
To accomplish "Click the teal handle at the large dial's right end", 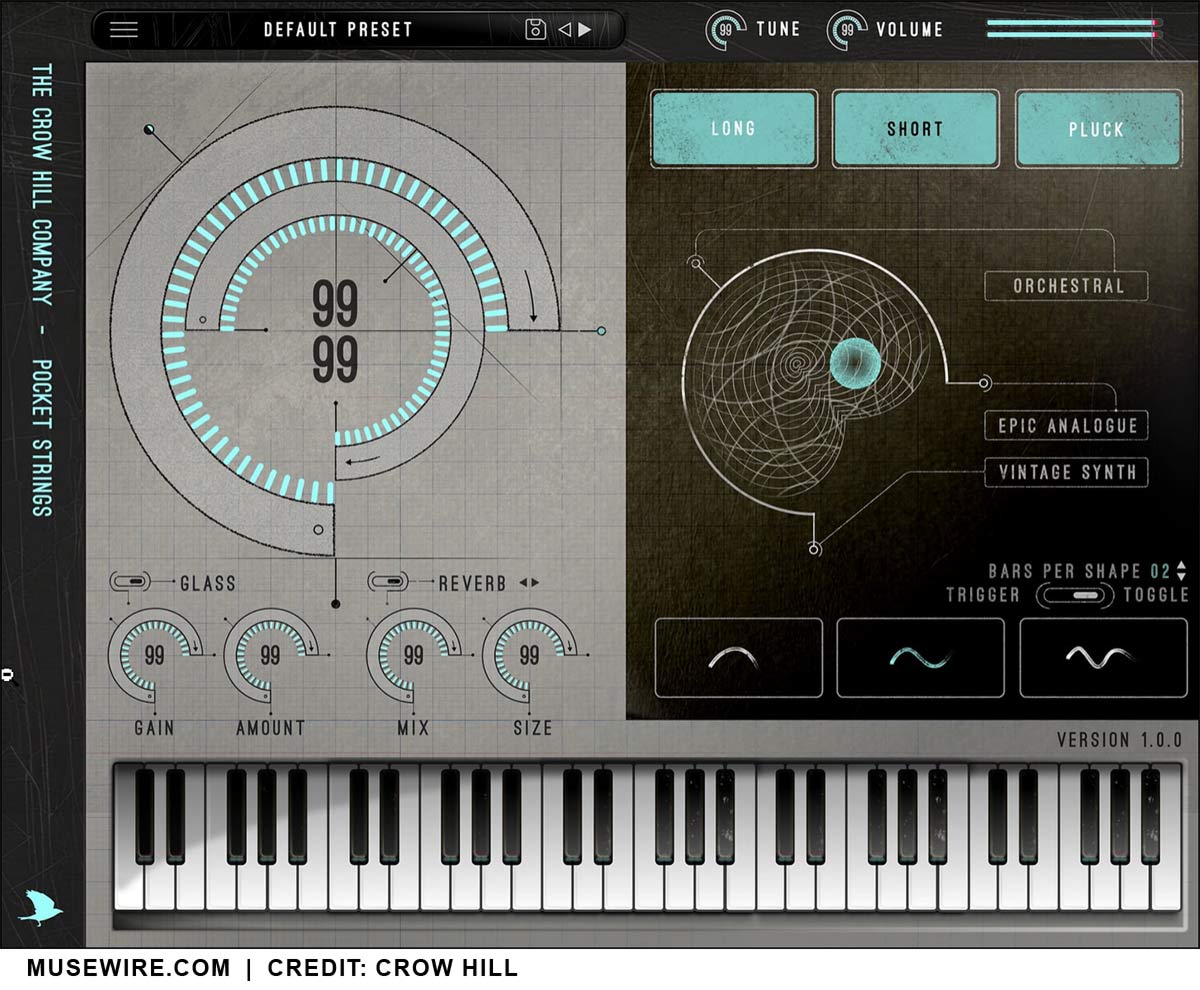I will [x=601, y=330].
